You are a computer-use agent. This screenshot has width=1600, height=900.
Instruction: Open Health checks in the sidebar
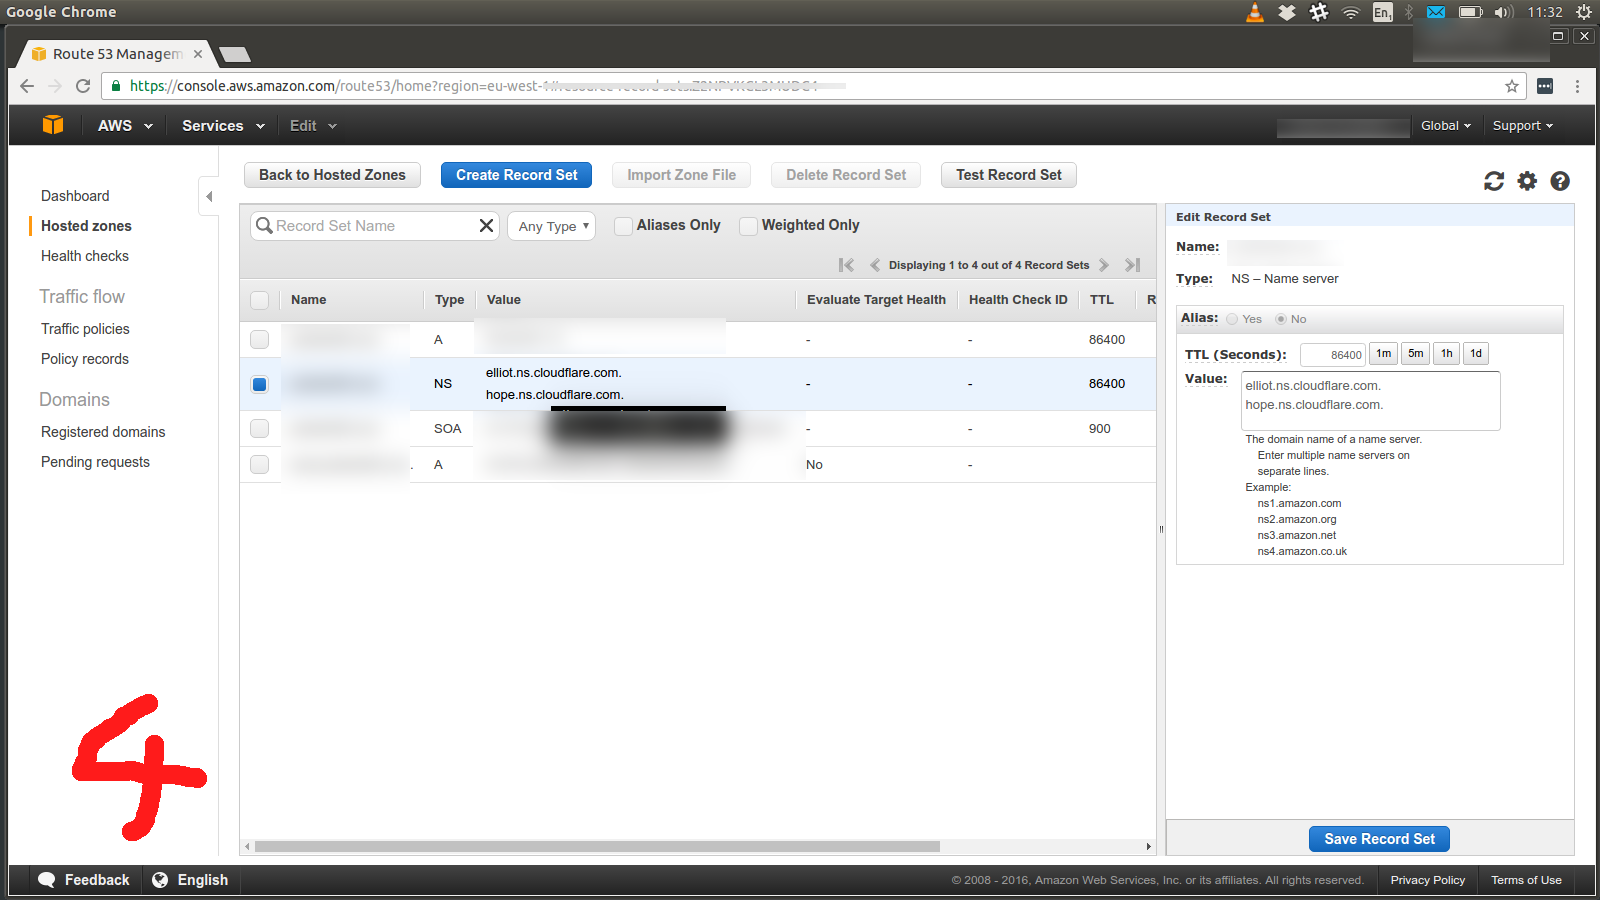[85, 256]
